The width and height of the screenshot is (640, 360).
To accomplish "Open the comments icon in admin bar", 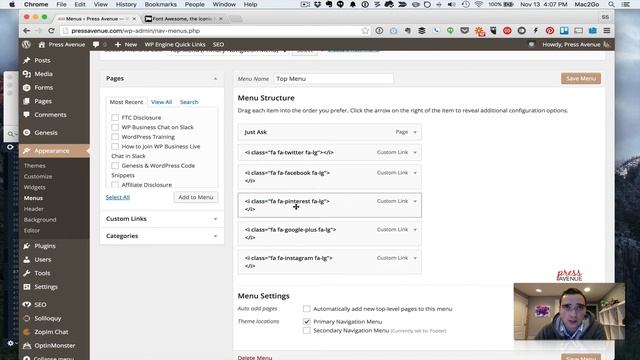I will (96, 44).
